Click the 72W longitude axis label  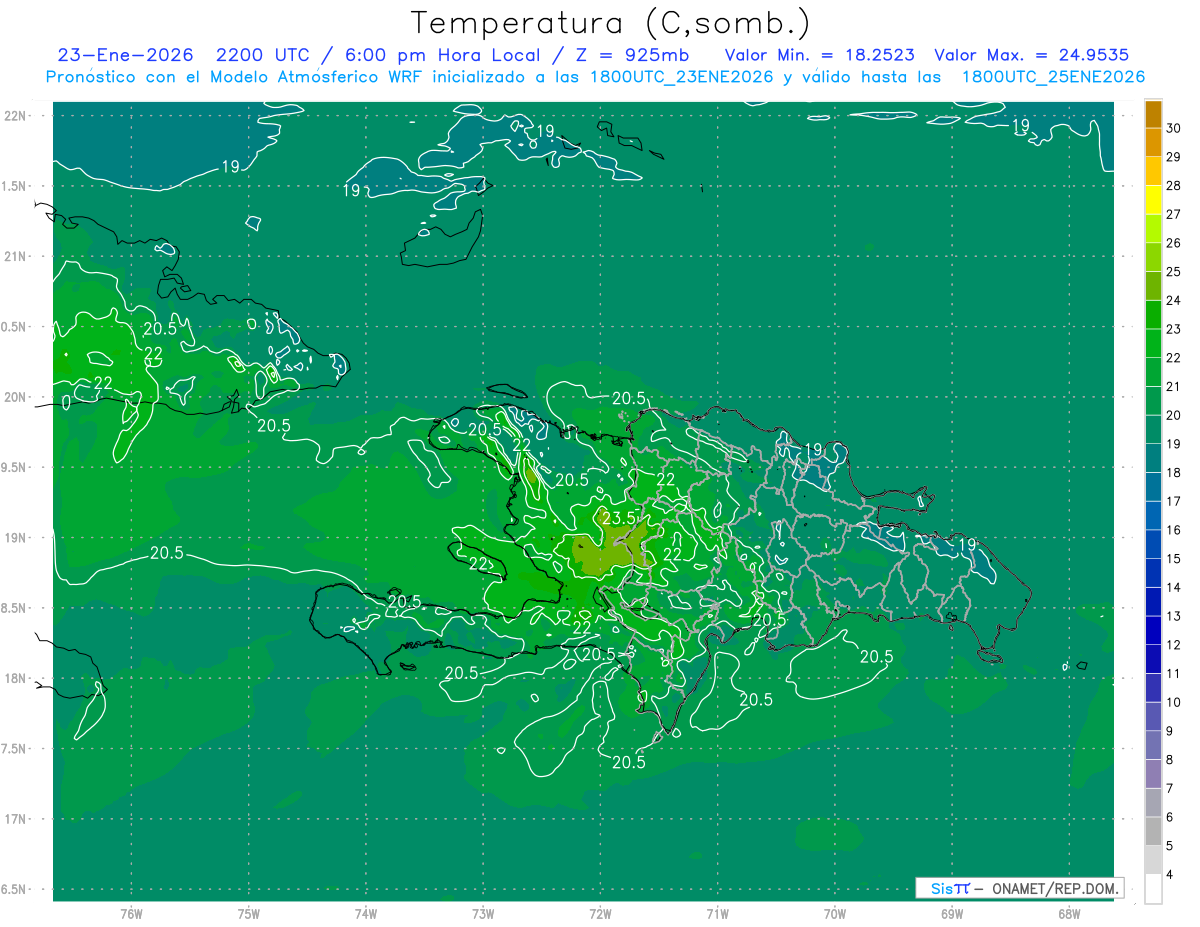pos(600,913)
